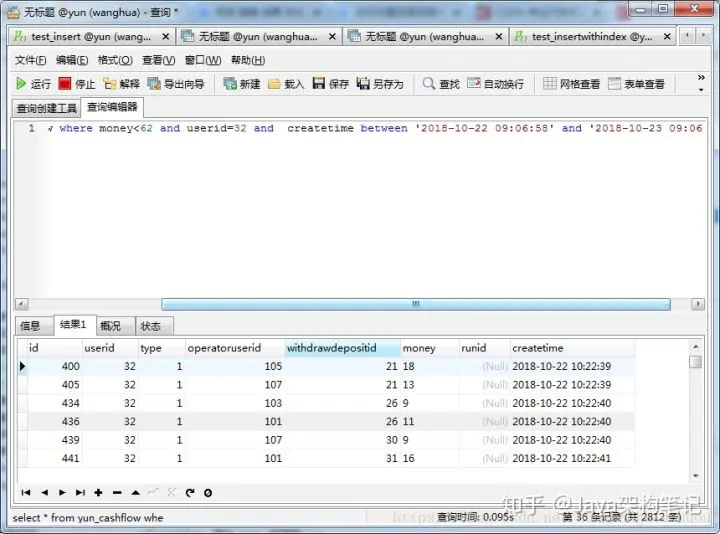Open the Find magnifier tool

click(441, 84)
